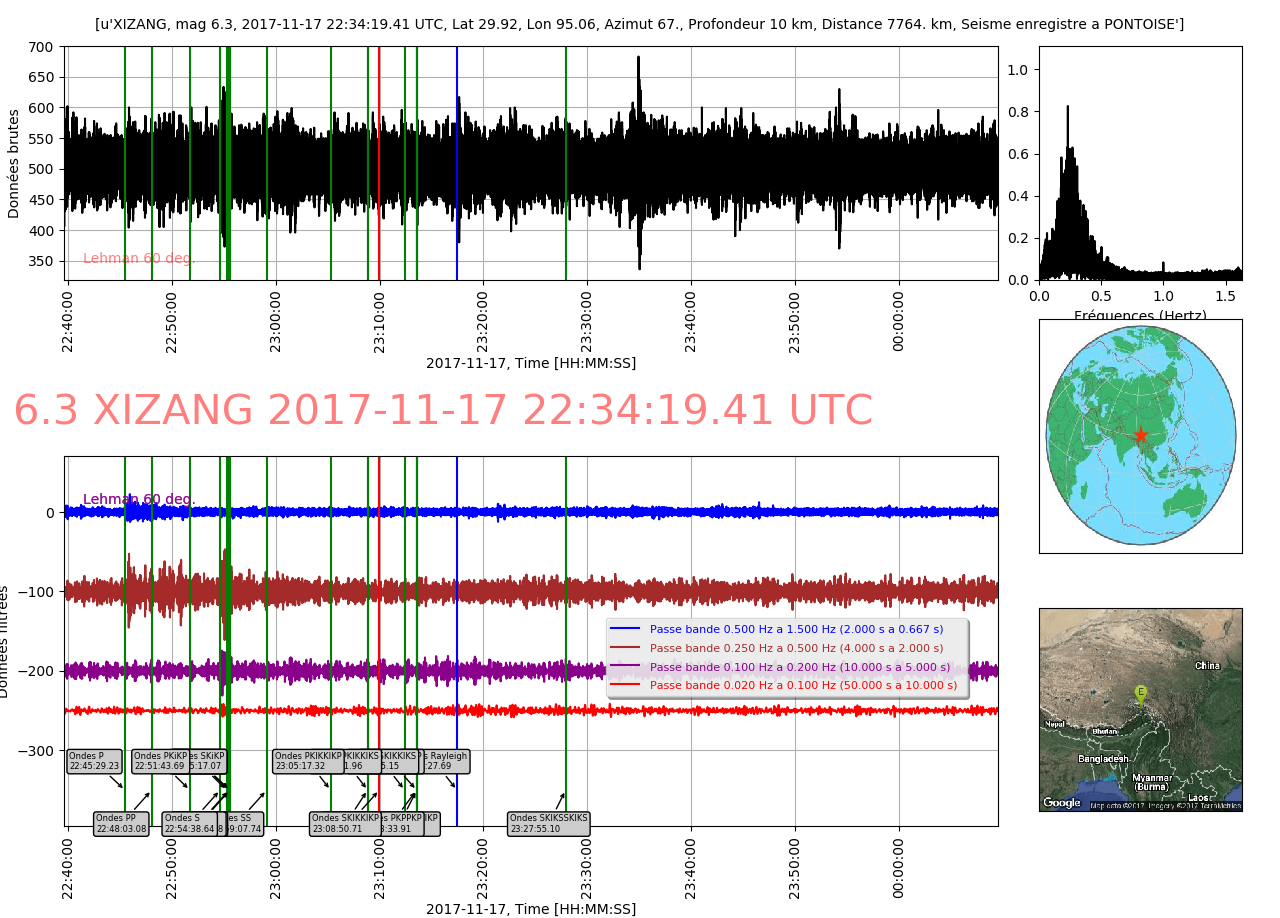The image size is (1280, 918).
Task: Click the Google logo on satellite map
Action: [1062, 802]
